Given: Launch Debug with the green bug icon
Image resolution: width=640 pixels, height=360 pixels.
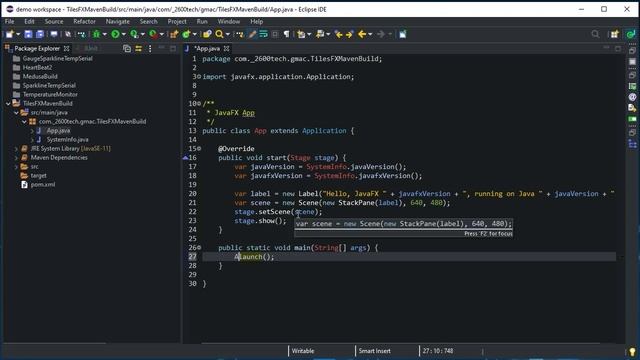Looking at the screenshot, I should pos(96,34).
